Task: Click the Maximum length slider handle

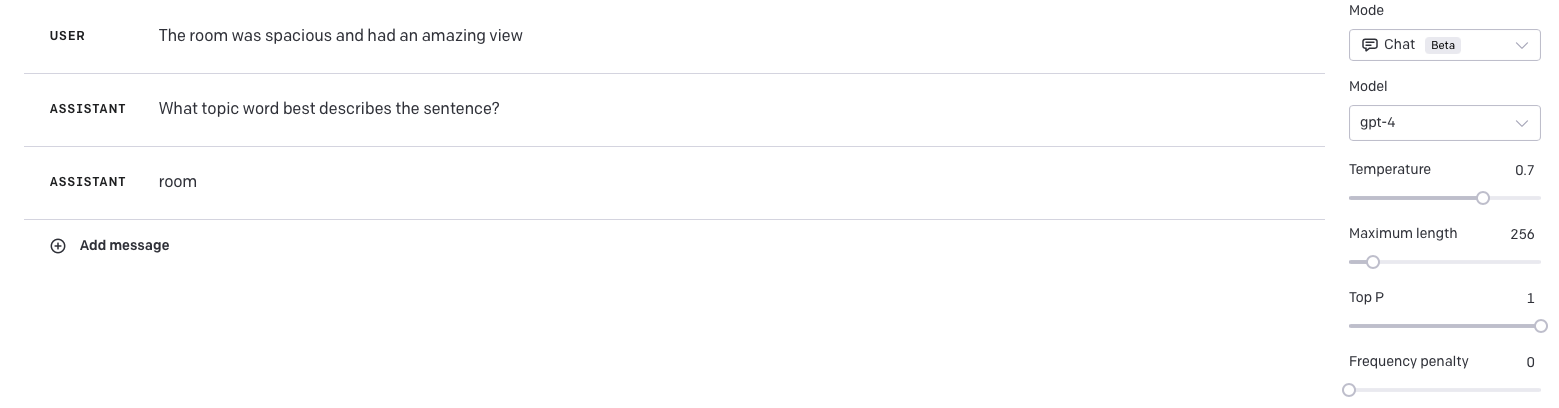Action: point(1373,262)
